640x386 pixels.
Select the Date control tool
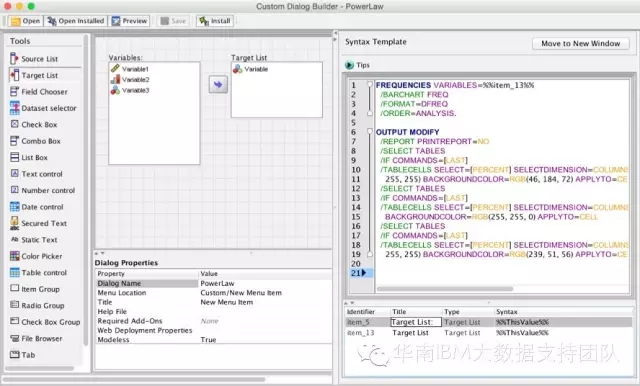37,207
